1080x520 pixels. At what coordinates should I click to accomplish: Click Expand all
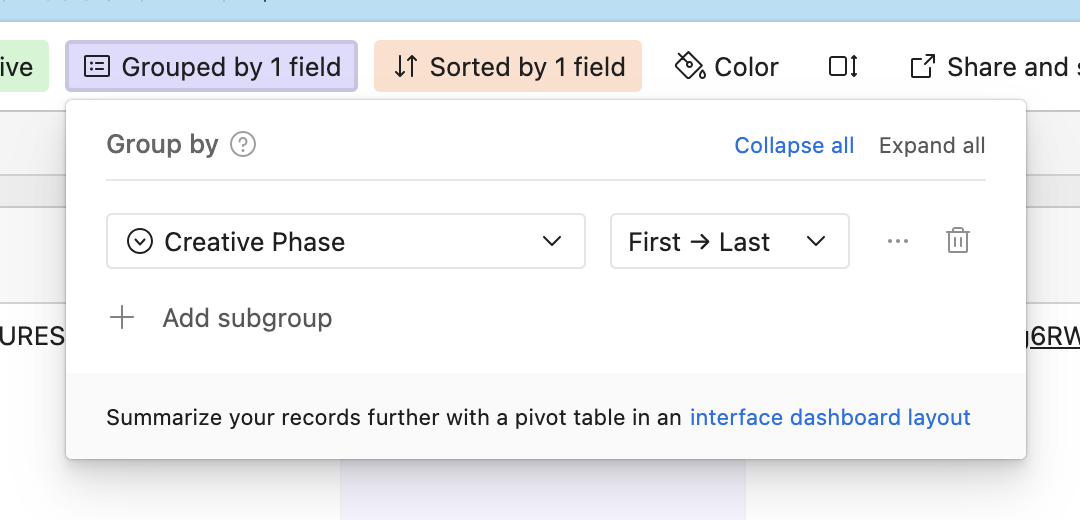[x=932, y=146]
